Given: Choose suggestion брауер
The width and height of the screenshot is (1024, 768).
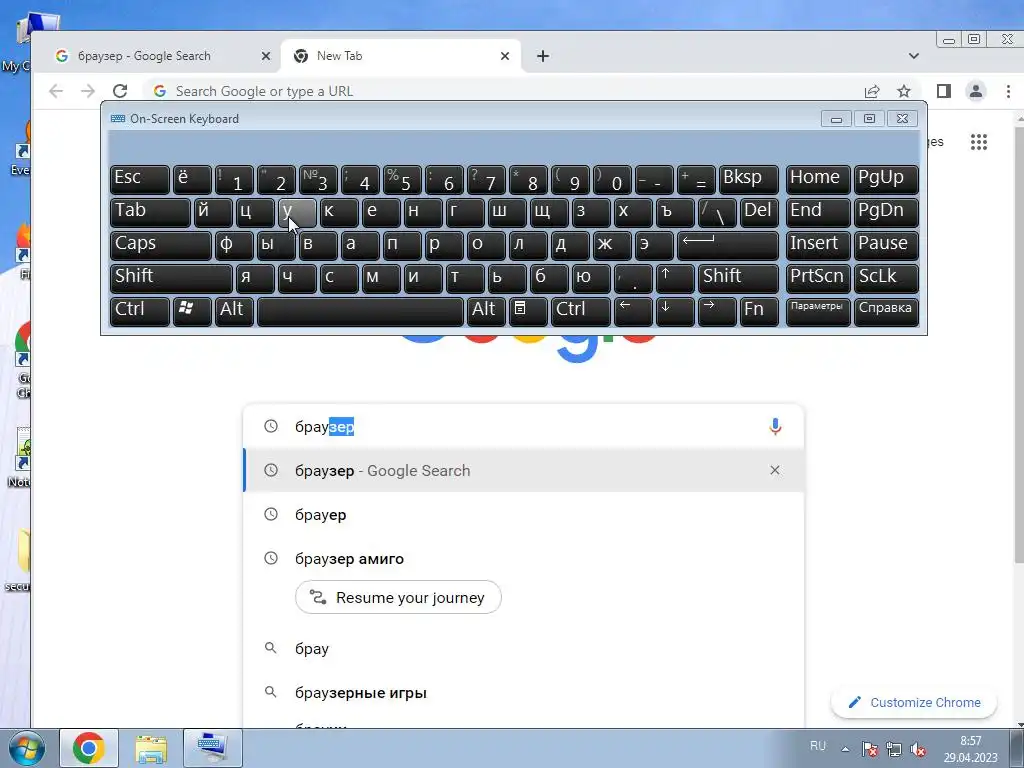Looking at the screenshot, I should 523,515.
